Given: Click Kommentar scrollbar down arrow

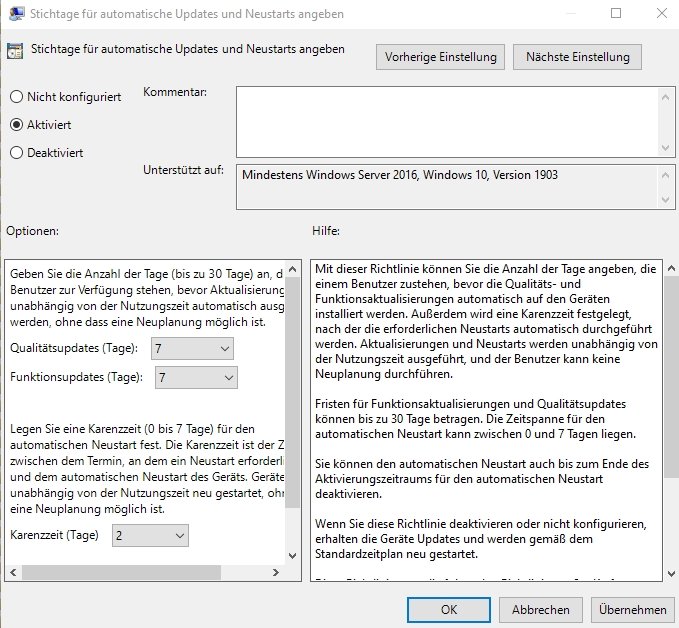Looking at the screenshot, I should pyautogui.click(x=666, y=148).
